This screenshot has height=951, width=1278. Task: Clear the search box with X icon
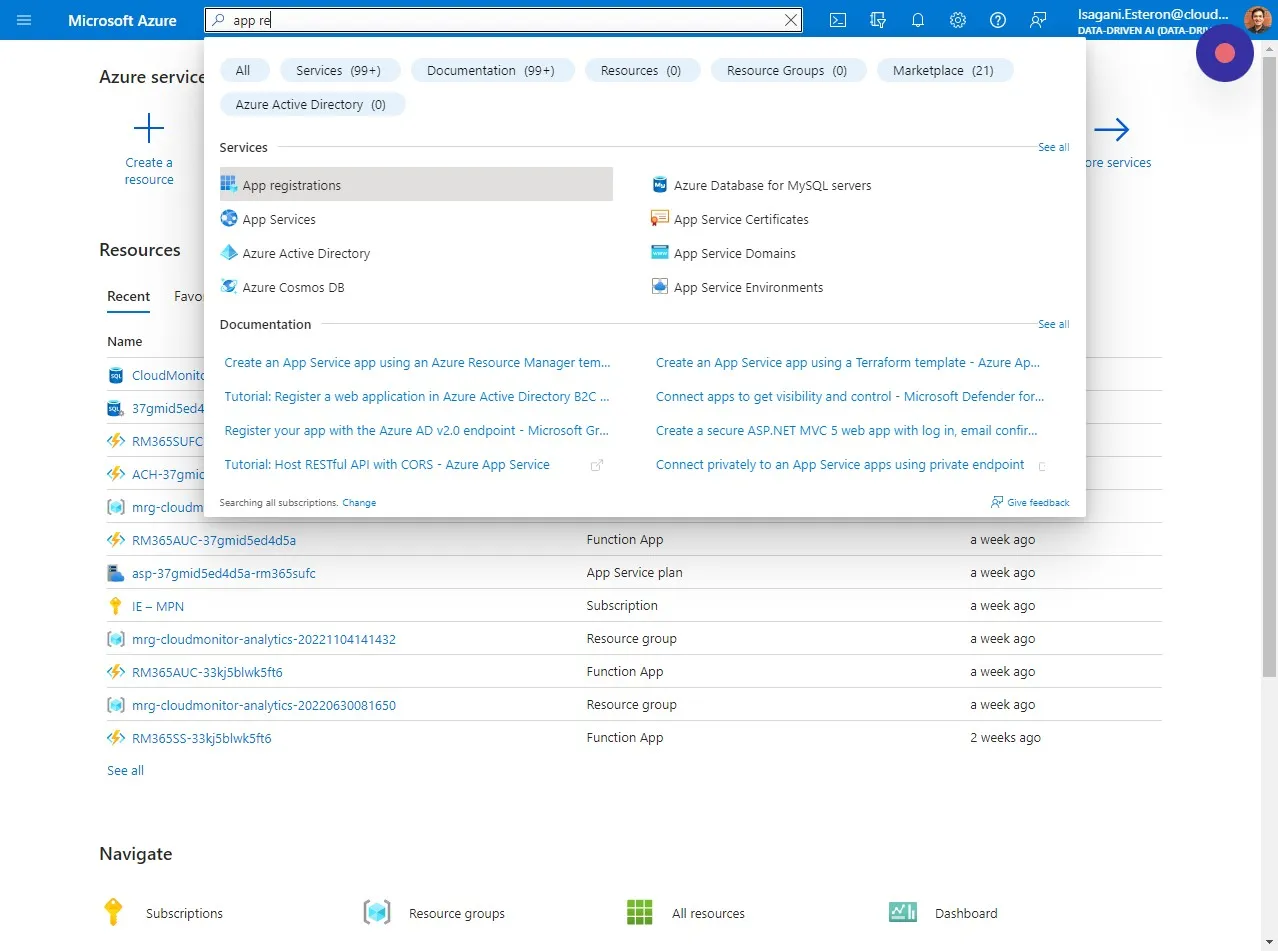point(791,20)
